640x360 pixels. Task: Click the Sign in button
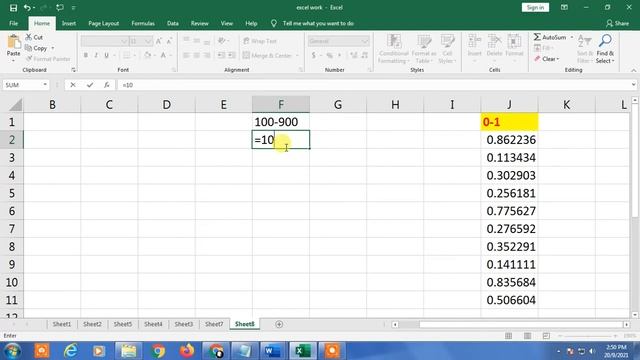pos(535,8)
